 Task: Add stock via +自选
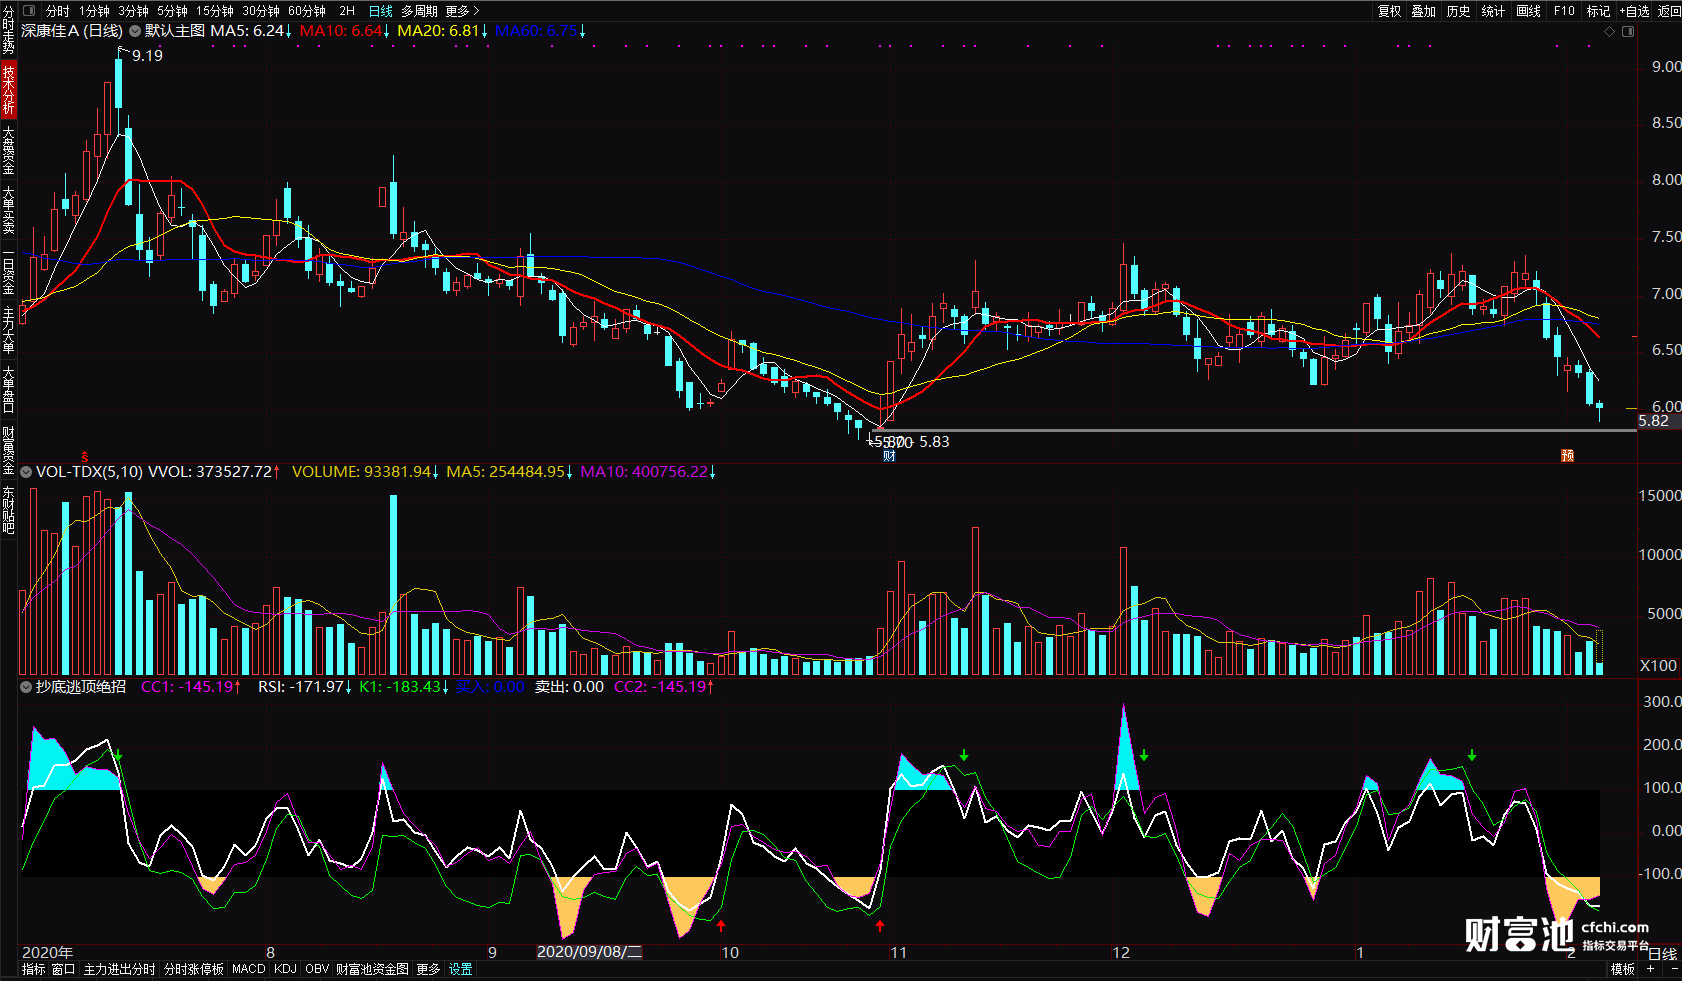[x=1634, y=11]
